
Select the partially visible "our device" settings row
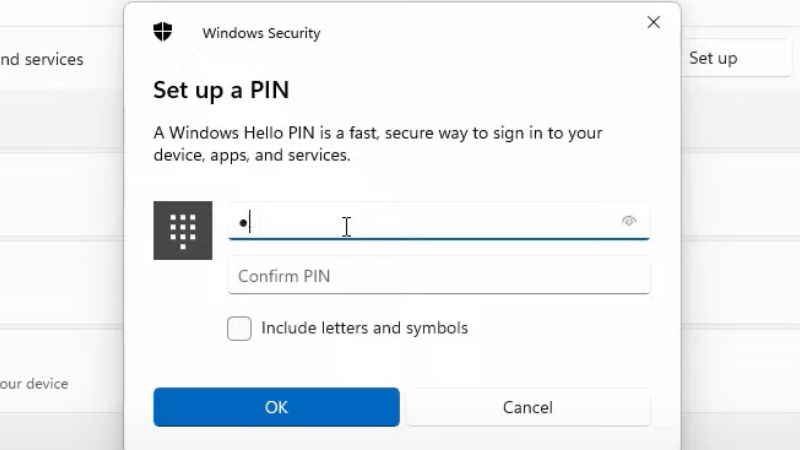tap(61, 384)
